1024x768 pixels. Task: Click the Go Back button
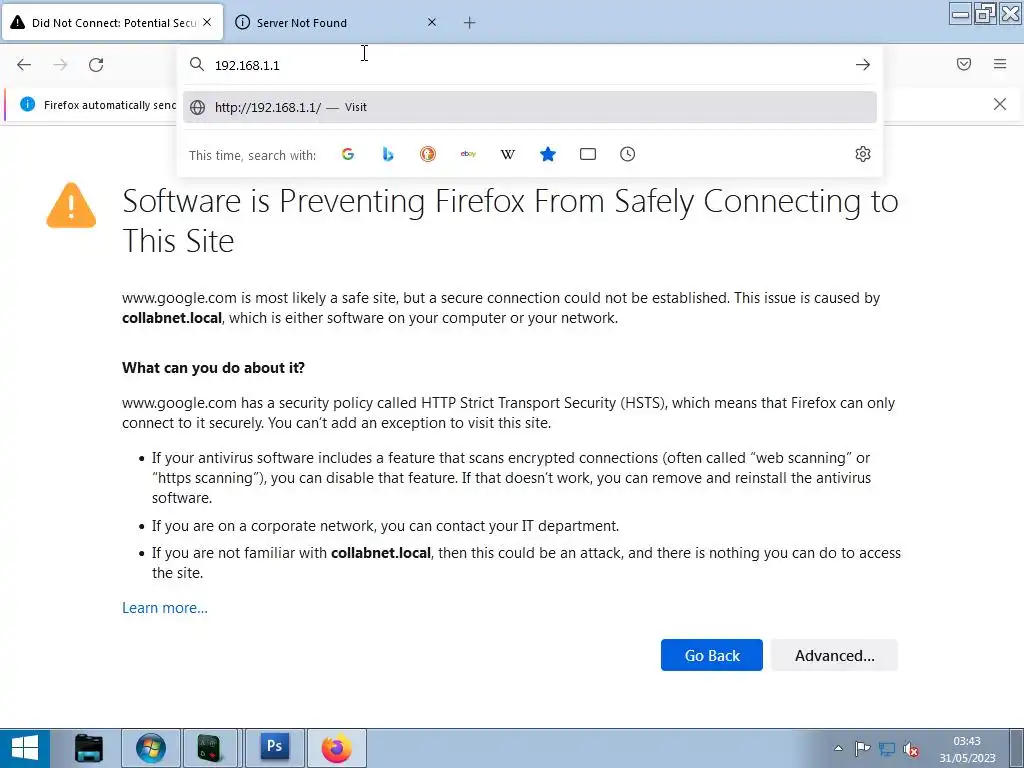tap(712, 655)
